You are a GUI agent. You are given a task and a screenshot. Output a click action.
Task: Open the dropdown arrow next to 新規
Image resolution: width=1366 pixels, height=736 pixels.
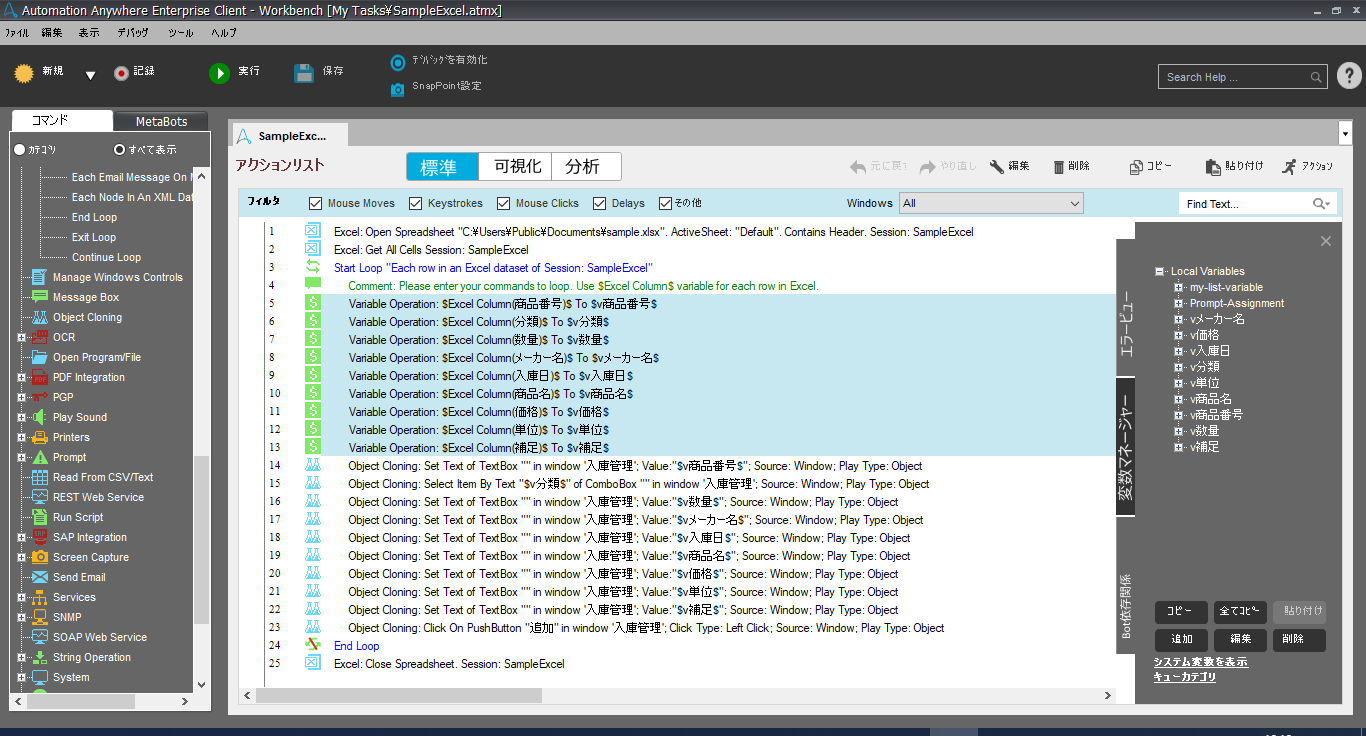click(x=90, y=75)
